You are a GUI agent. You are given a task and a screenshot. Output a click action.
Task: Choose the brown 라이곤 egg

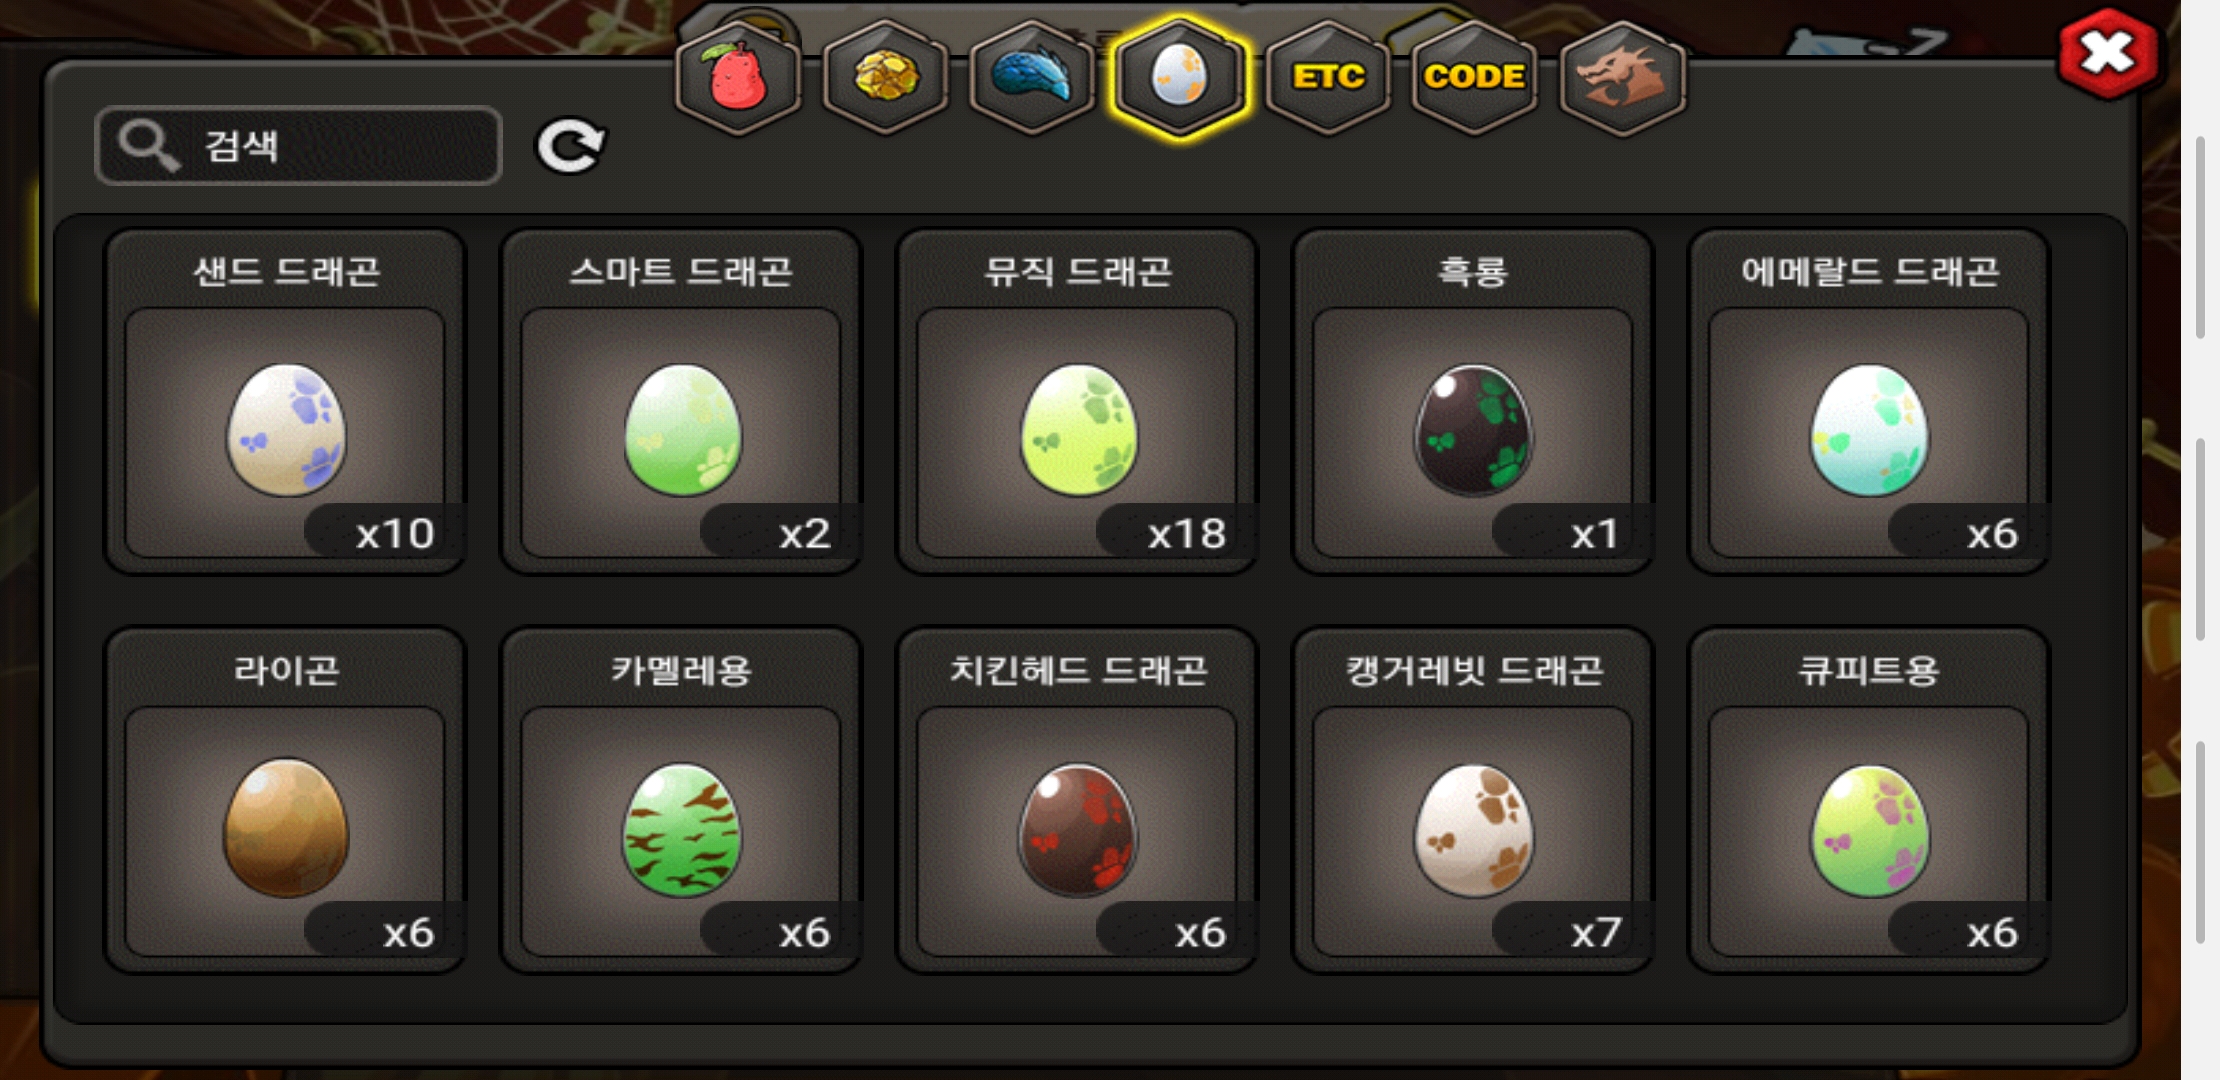click(x=285, y=800)
